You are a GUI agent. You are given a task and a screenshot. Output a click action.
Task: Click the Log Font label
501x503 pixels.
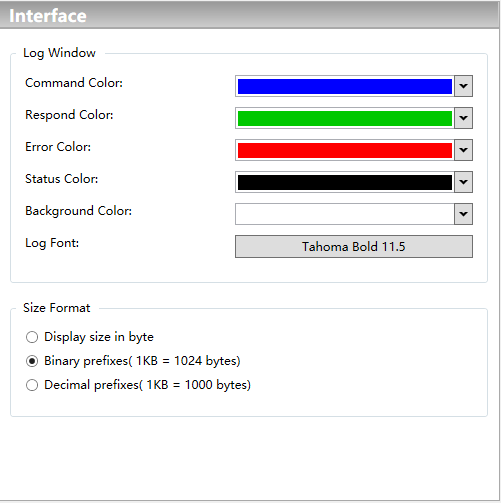(x=52, y=243)
